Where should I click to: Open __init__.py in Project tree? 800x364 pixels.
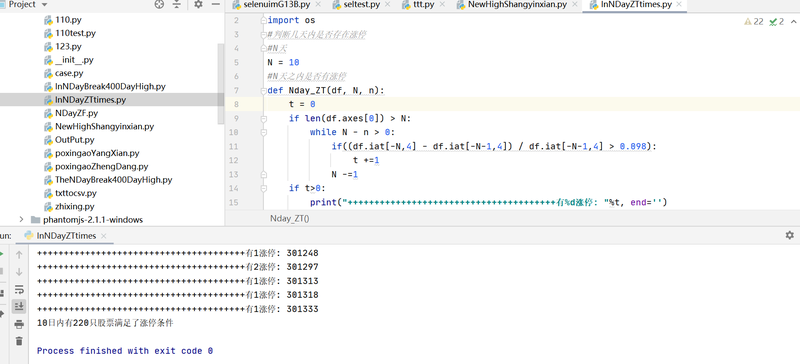pyautogui.click(x=74, y=60)
